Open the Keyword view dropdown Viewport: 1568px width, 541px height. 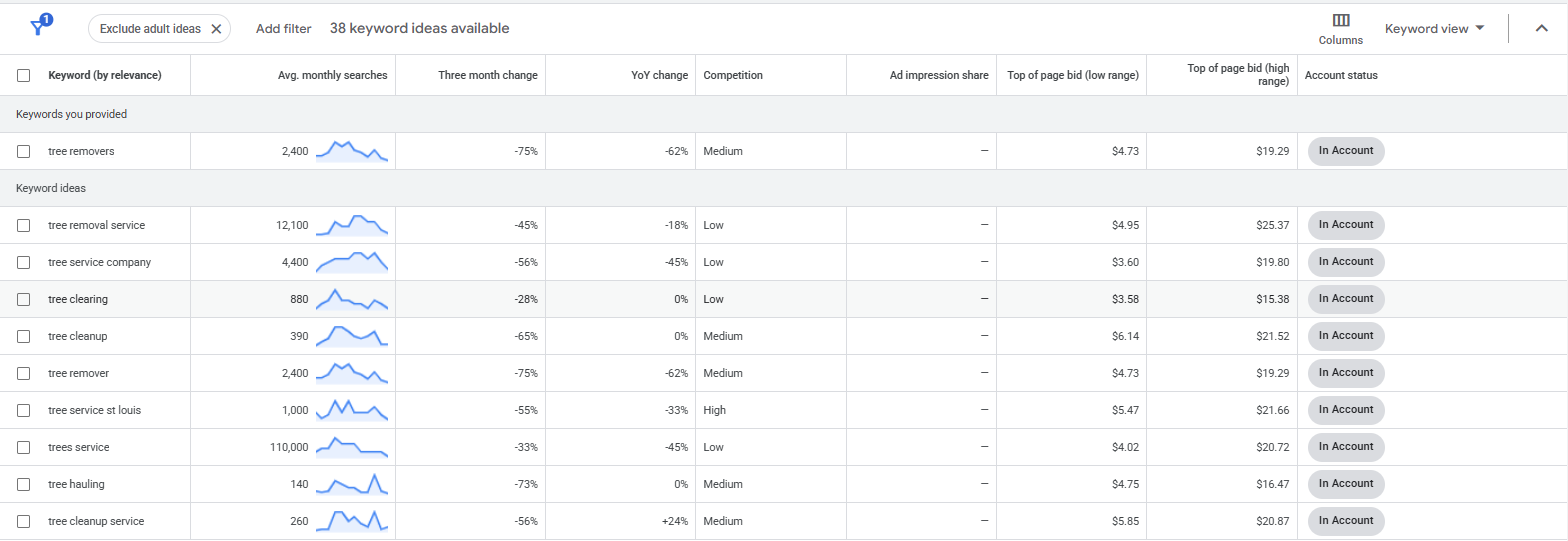coord(1434,29)
